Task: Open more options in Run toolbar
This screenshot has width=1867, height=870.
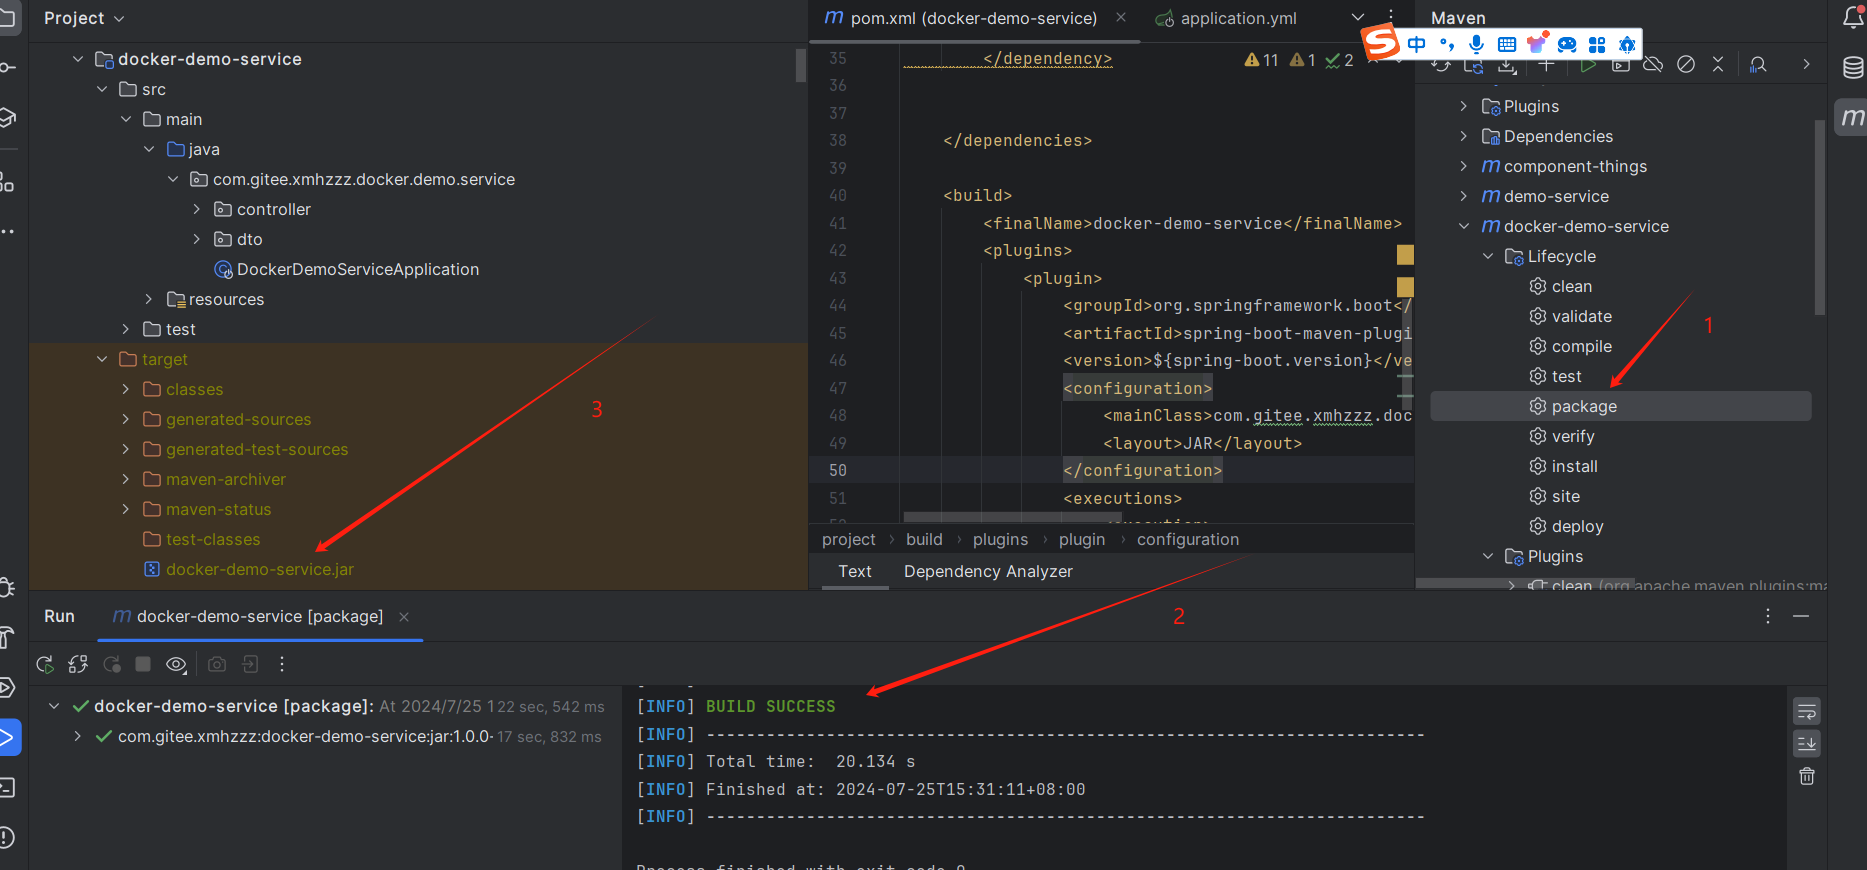Action: pyautogui.click(x=282, y=664)
